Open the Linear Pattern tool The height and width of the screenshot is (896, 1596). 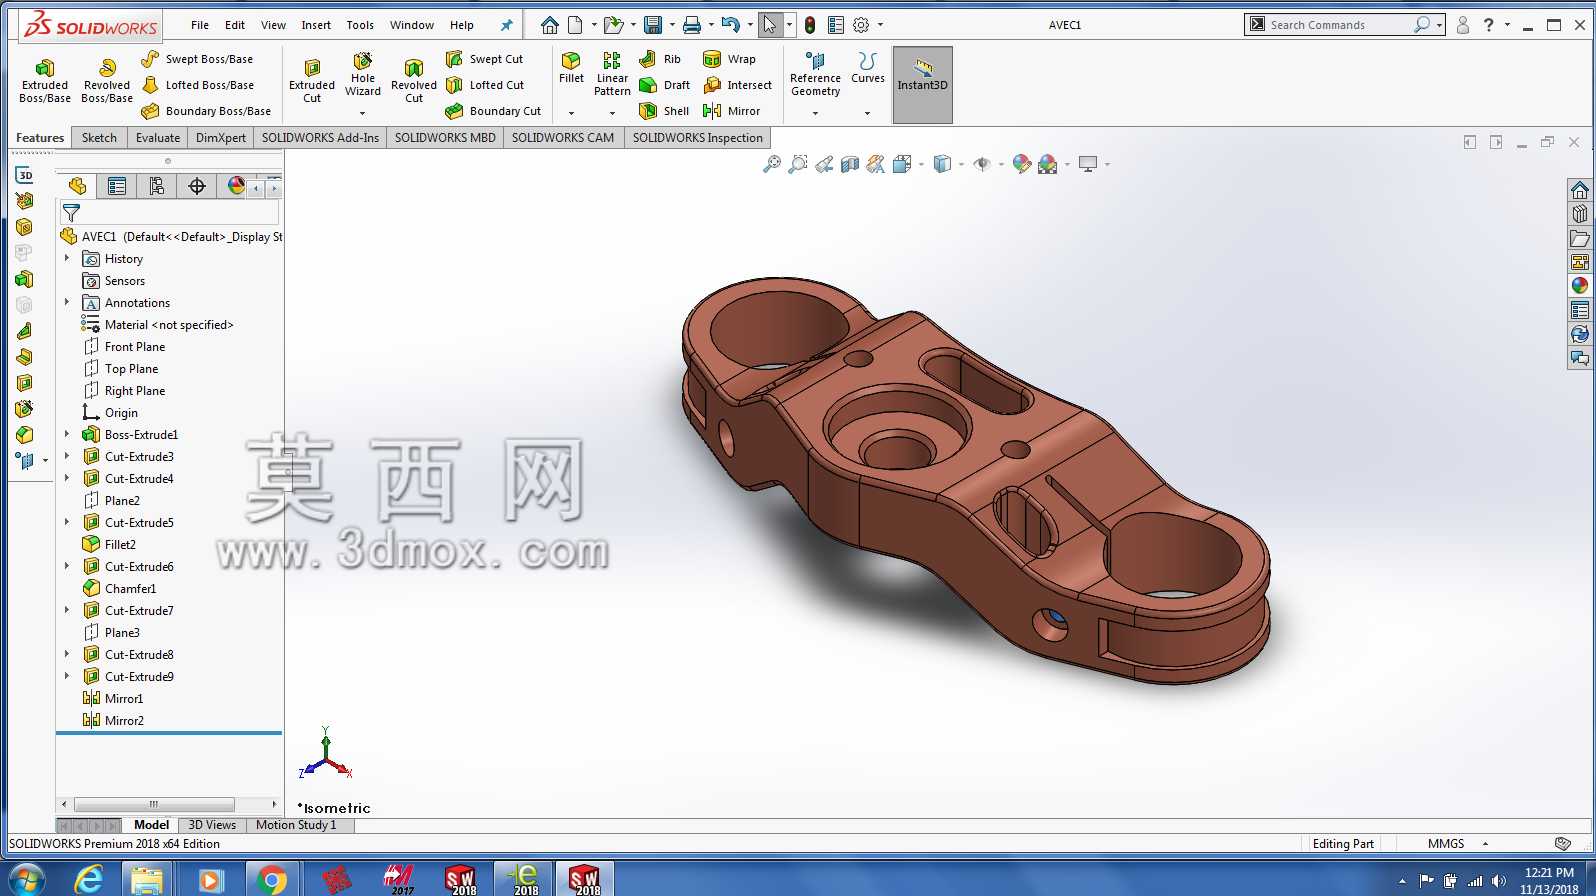pos(612,74)
